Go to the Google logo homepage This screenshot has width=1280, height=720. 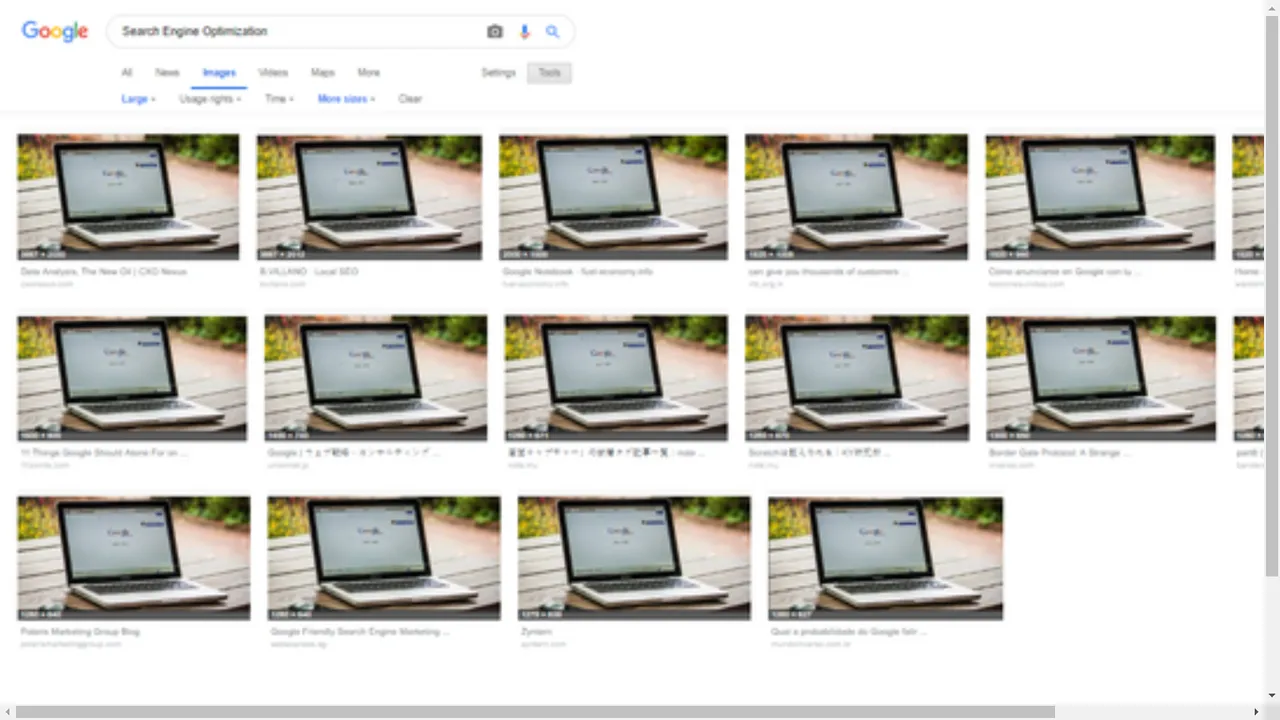pos(55,31)
